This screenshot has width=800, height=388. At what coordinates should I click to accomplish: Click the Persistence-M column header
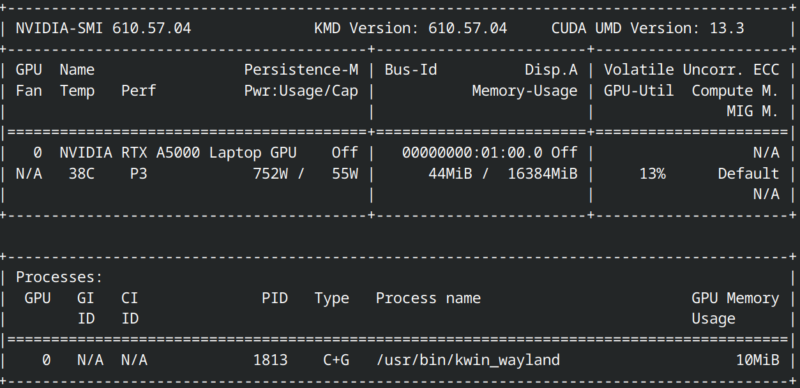(301, 70)
